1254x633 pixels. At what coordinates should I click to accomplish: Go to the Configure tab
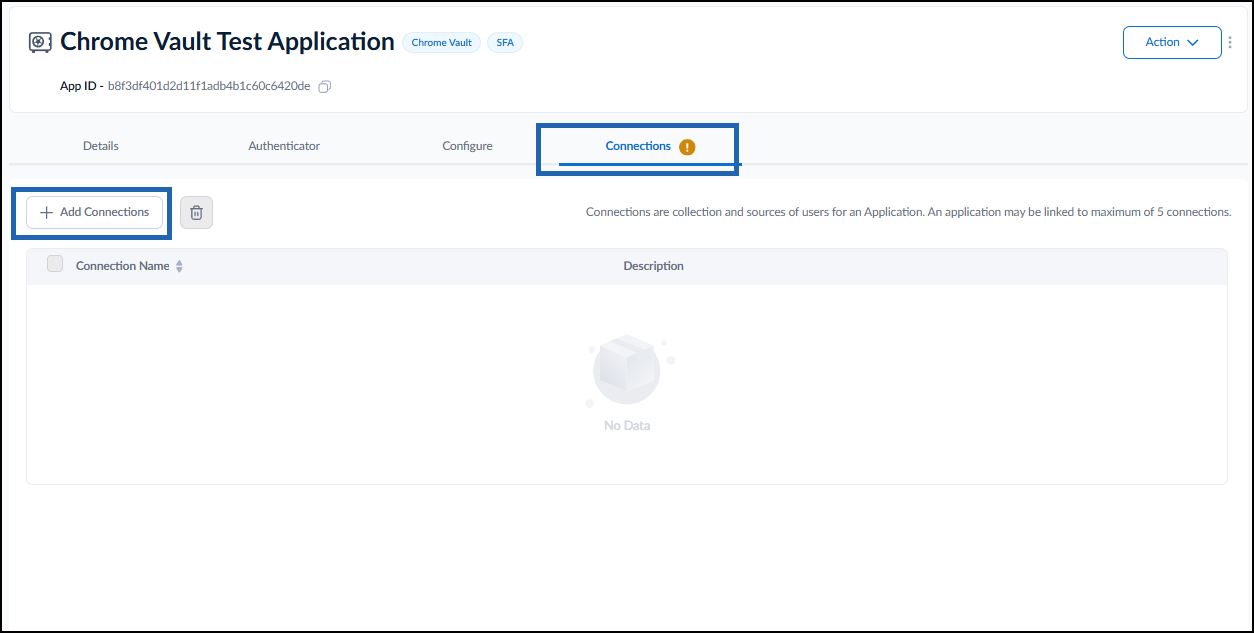467,146
